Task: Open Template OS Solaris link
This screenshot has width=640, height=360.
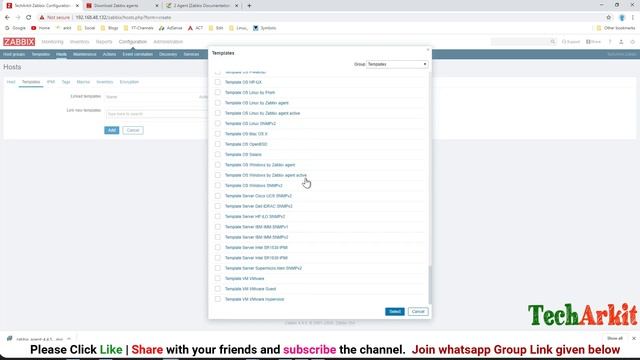Action: coord(243,155)
